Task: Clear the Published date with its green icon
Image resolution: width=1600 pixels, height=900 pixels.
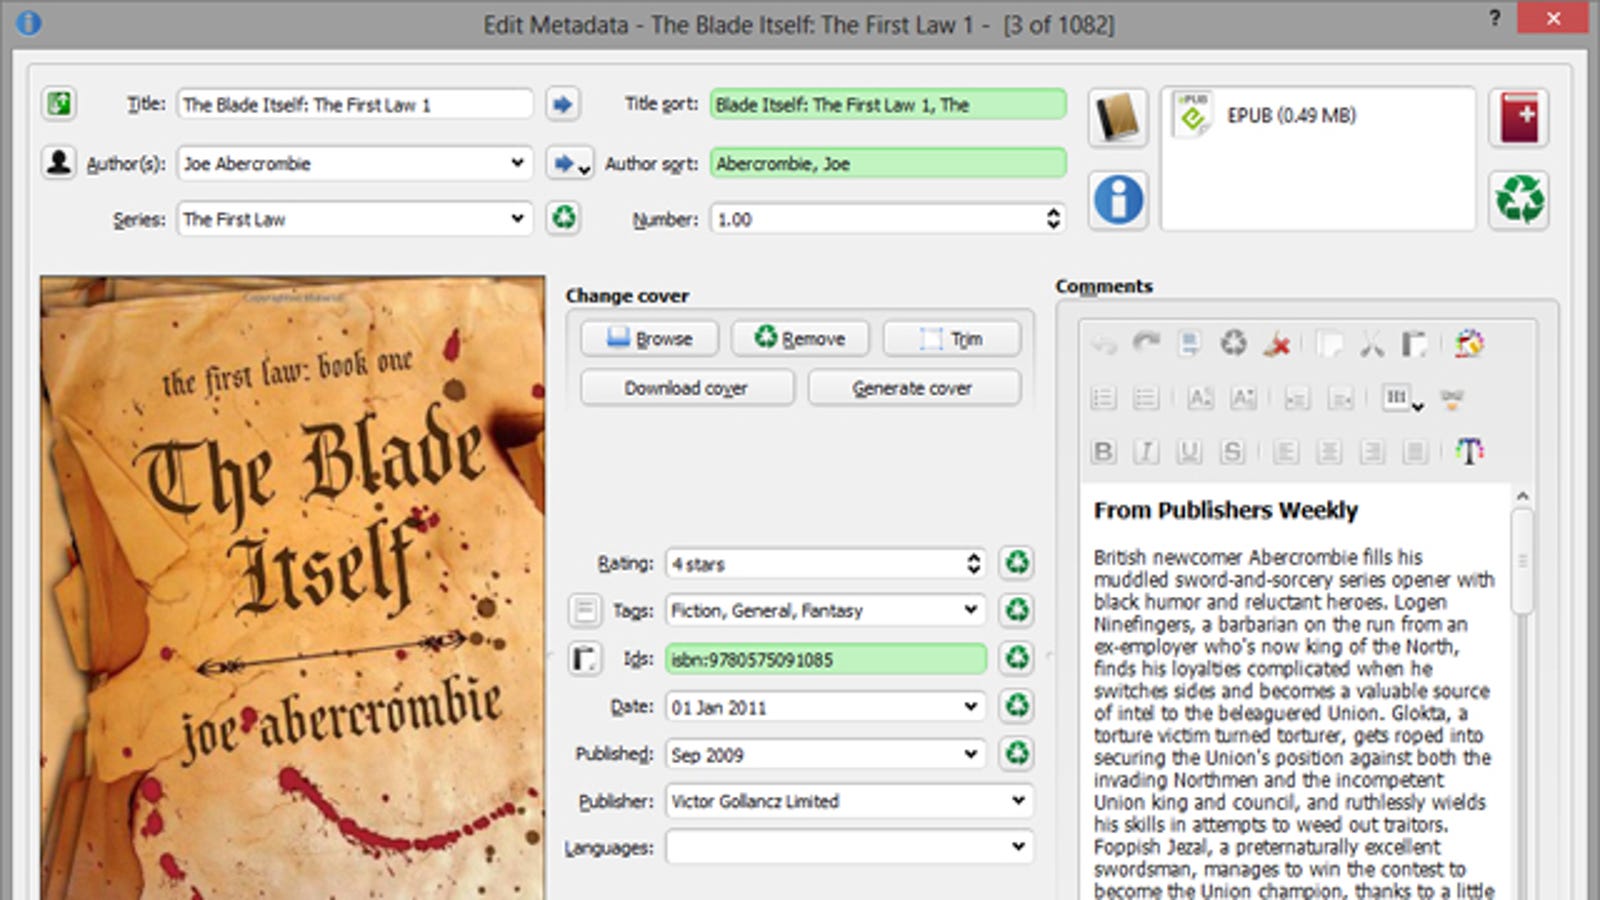Action: click(x=1017, y=753)
